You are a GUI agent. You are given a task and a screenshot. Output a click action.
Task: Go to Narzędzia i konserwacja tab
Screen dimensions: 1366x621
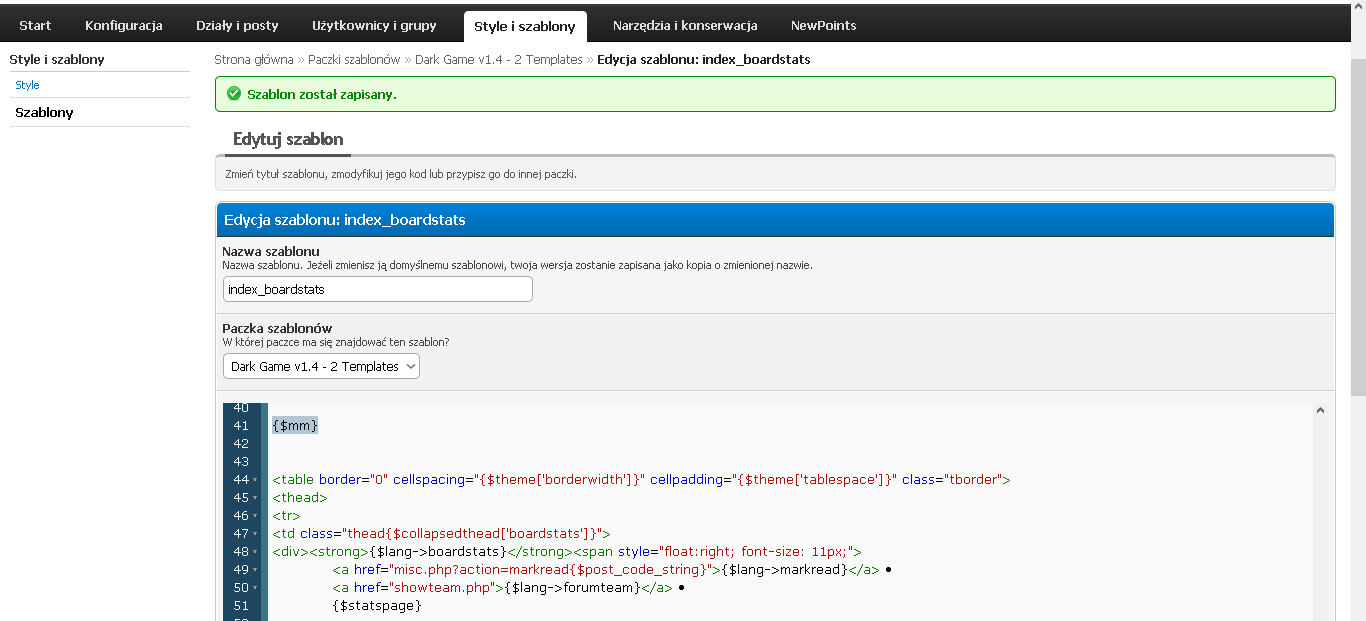[685, 25]
